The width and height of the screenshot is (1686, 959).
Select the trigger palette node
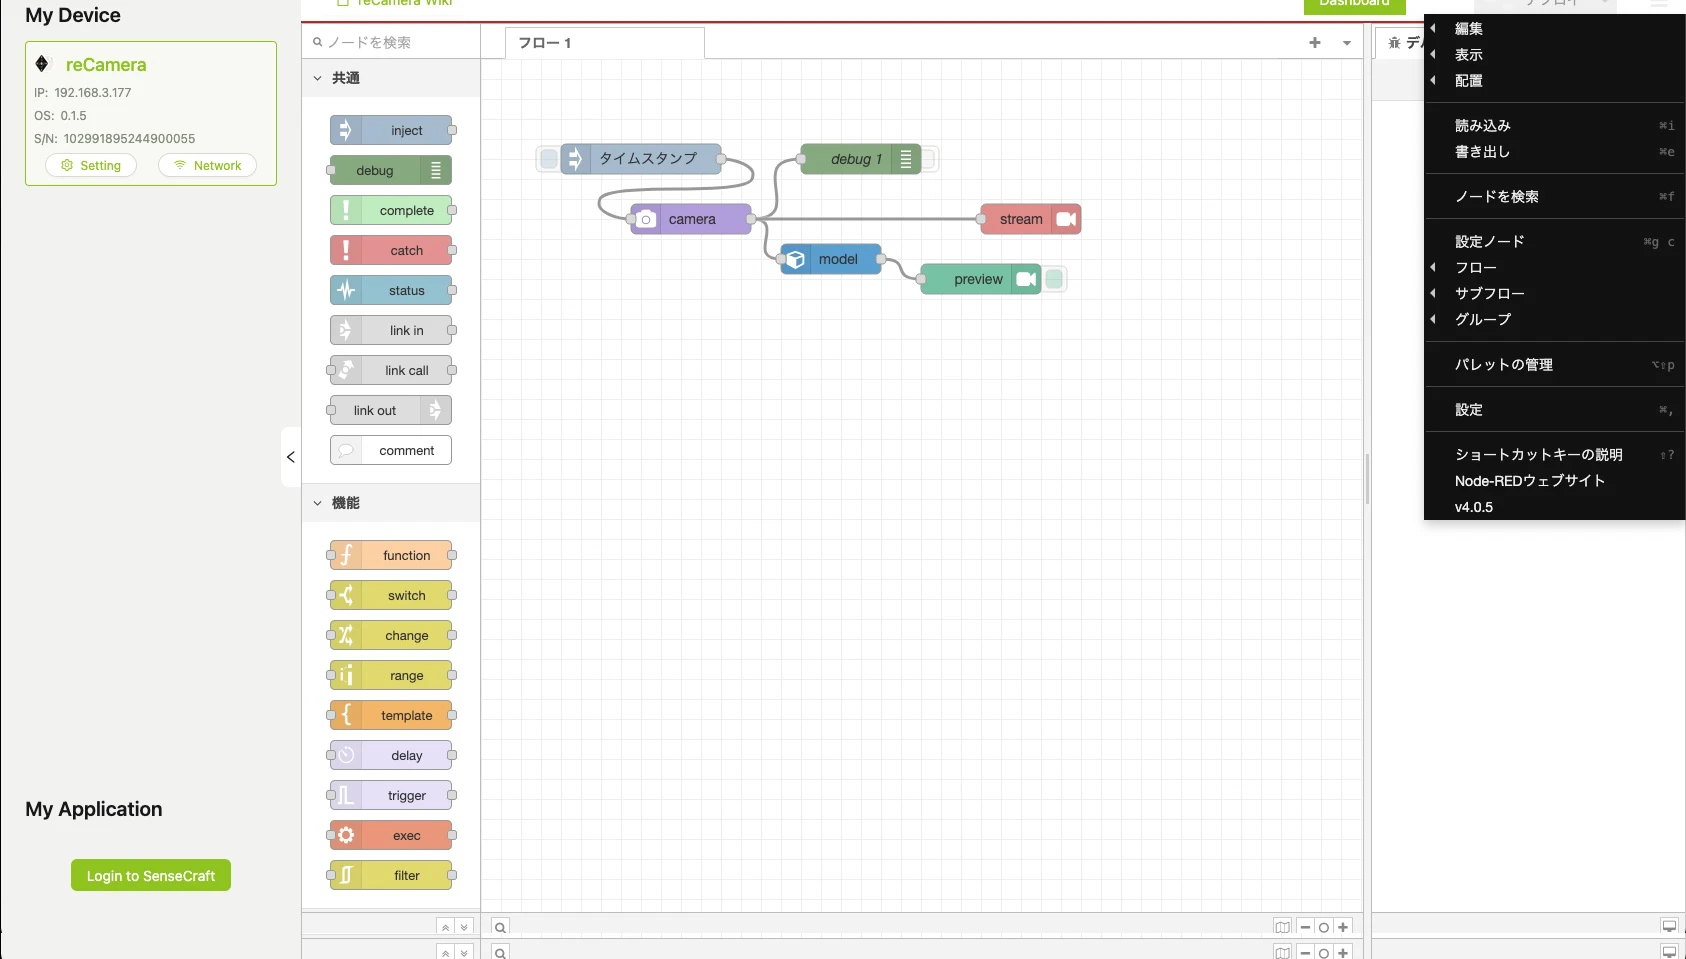tap(391, 795)
